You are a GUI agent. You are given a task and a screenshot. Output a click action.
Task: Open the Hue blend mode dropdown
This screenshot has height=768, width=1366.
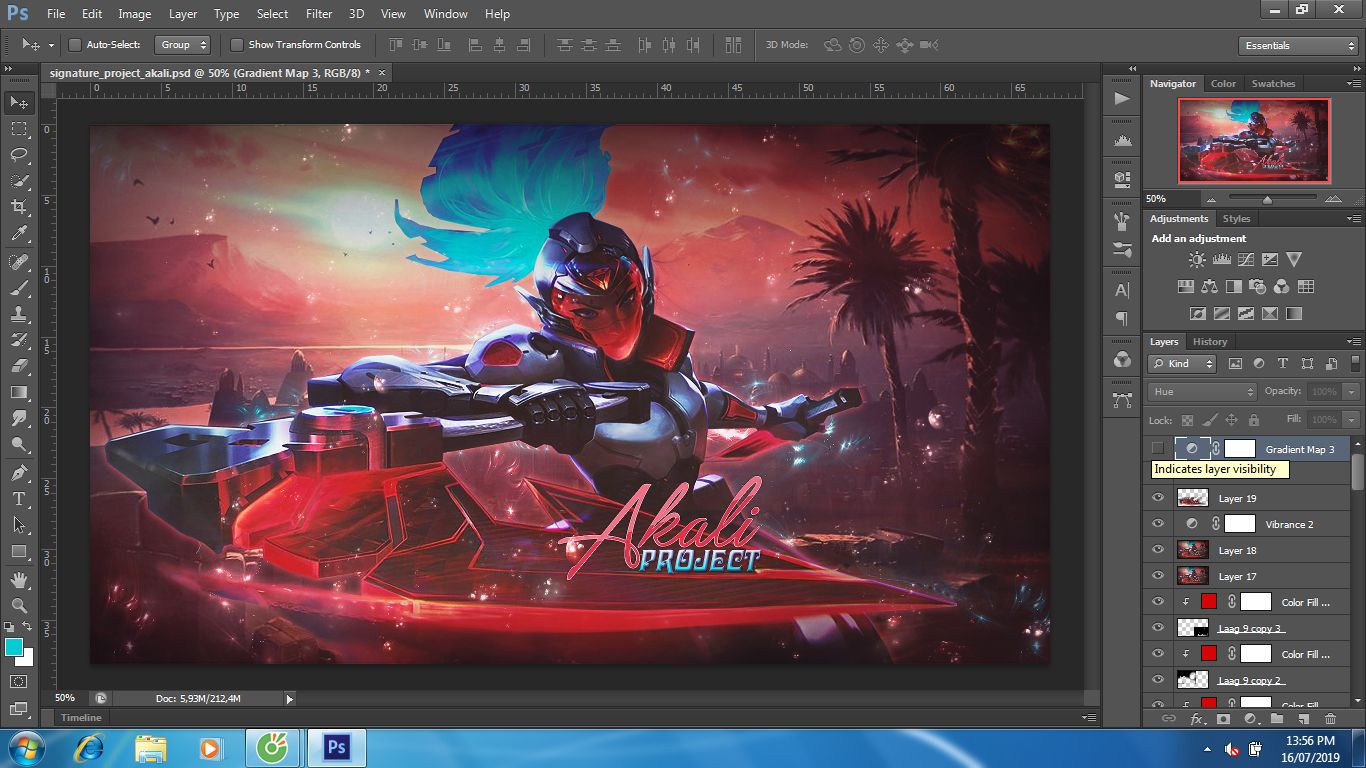(x=1202, y=392)
